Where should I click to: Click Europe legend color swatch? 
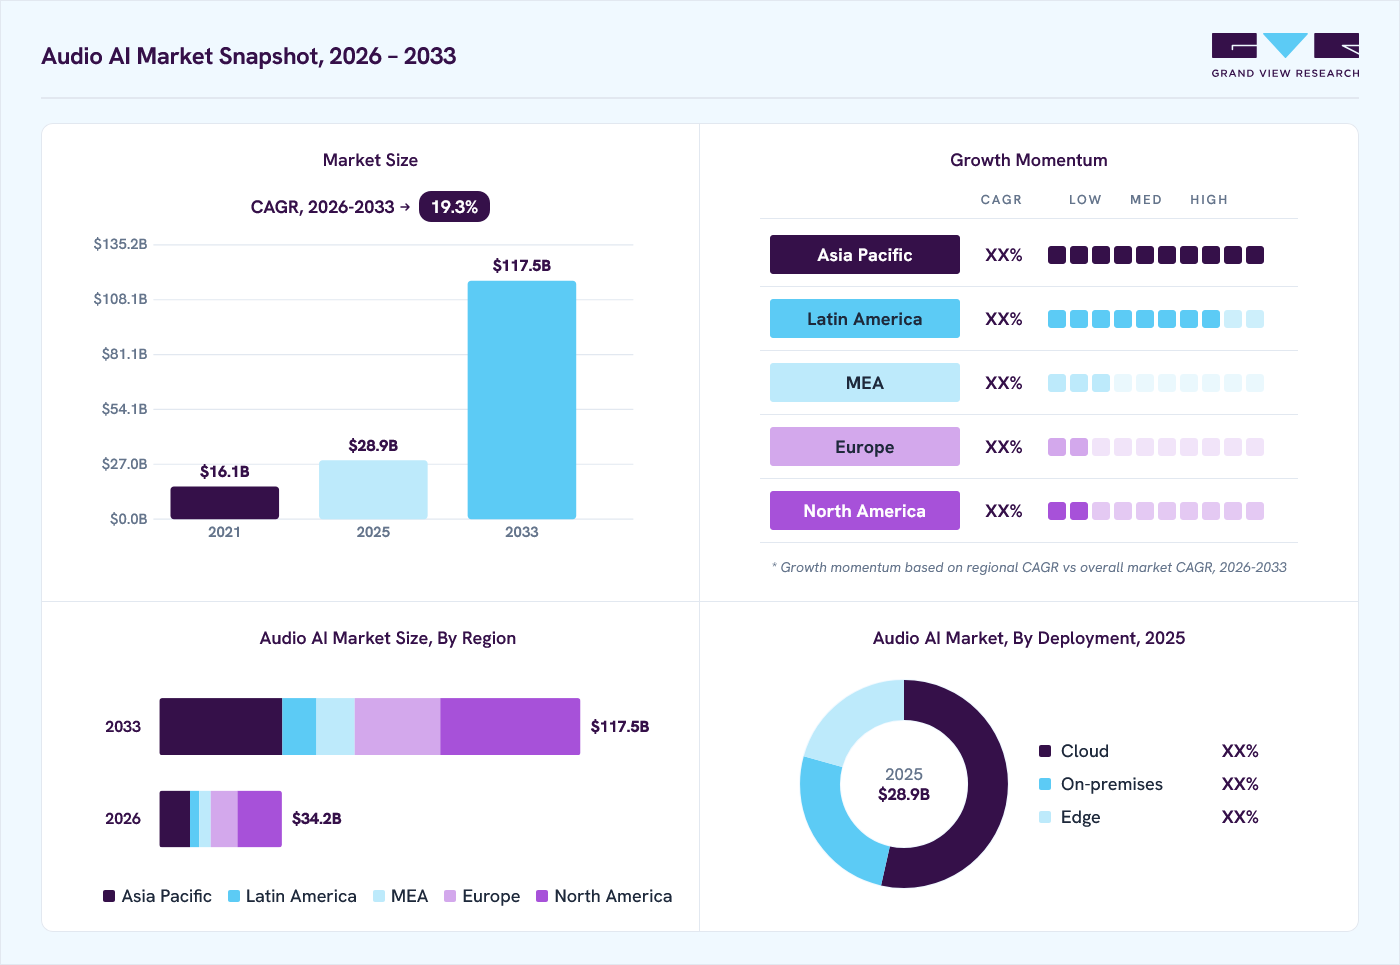coord(450,896)
